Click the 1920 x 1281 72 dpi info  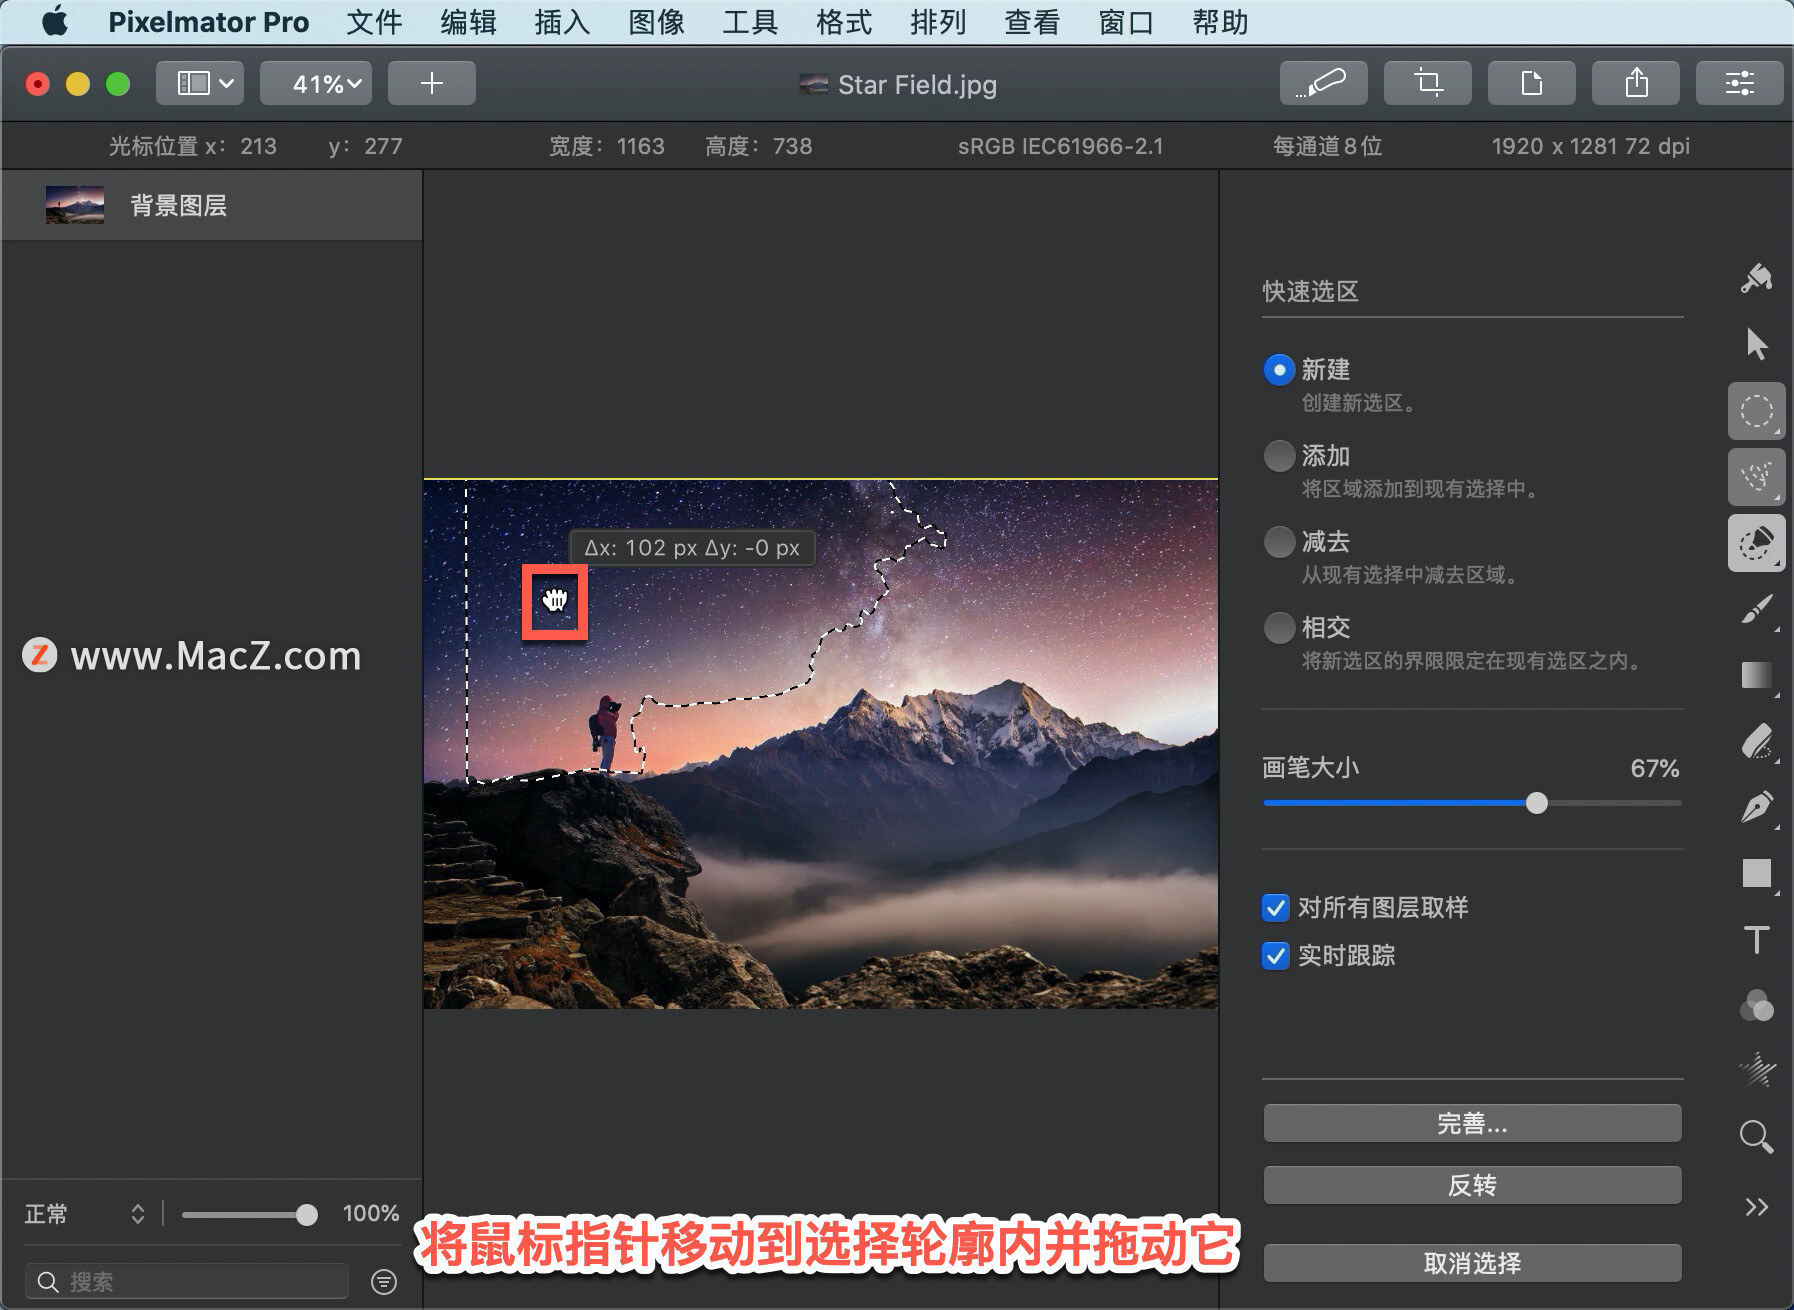(1591, 146)
